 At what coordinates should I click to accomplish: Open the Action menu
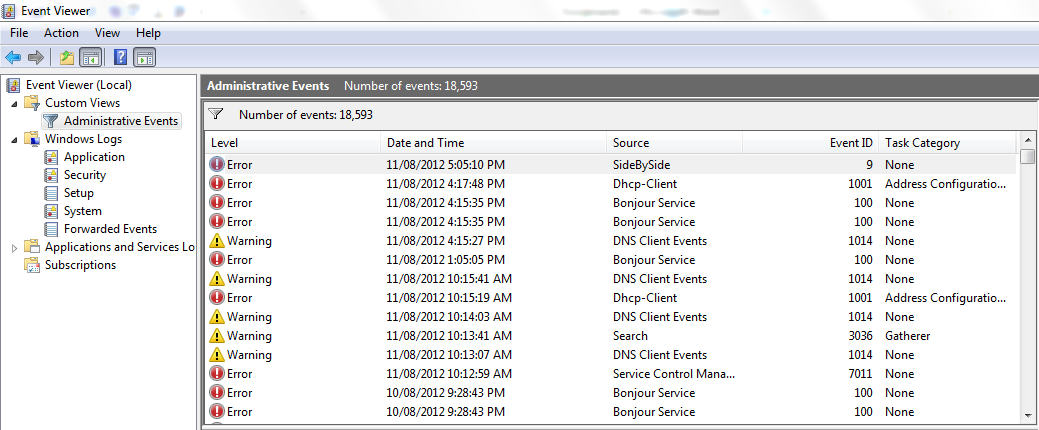pyautogui.click(x=61, y=33)
